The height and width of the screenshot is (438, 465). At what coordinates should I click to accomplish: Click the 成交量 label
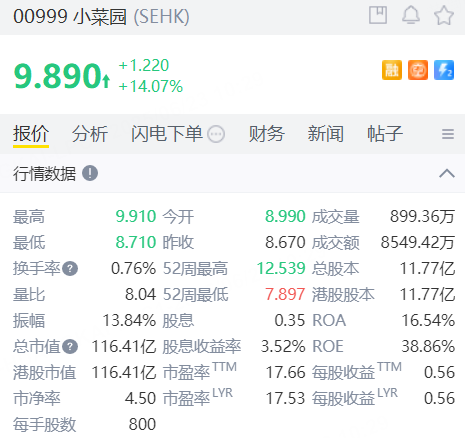point(336,217)
